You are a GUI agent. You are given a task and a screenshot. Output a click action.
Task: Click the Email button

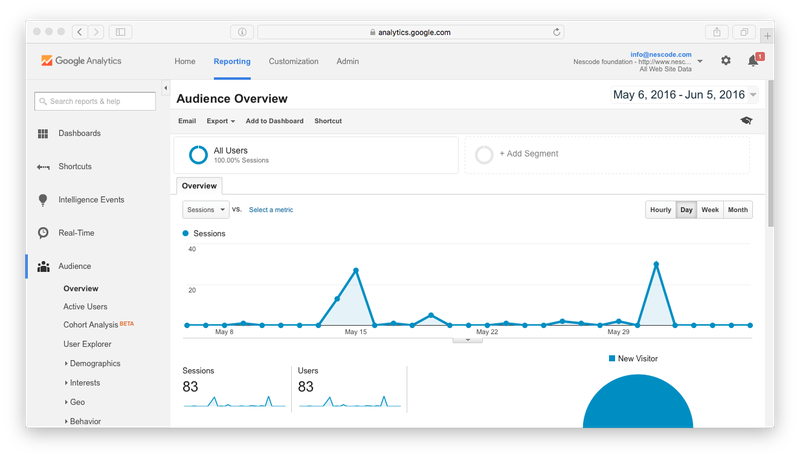pyautogui.click(x=187, y=121)
